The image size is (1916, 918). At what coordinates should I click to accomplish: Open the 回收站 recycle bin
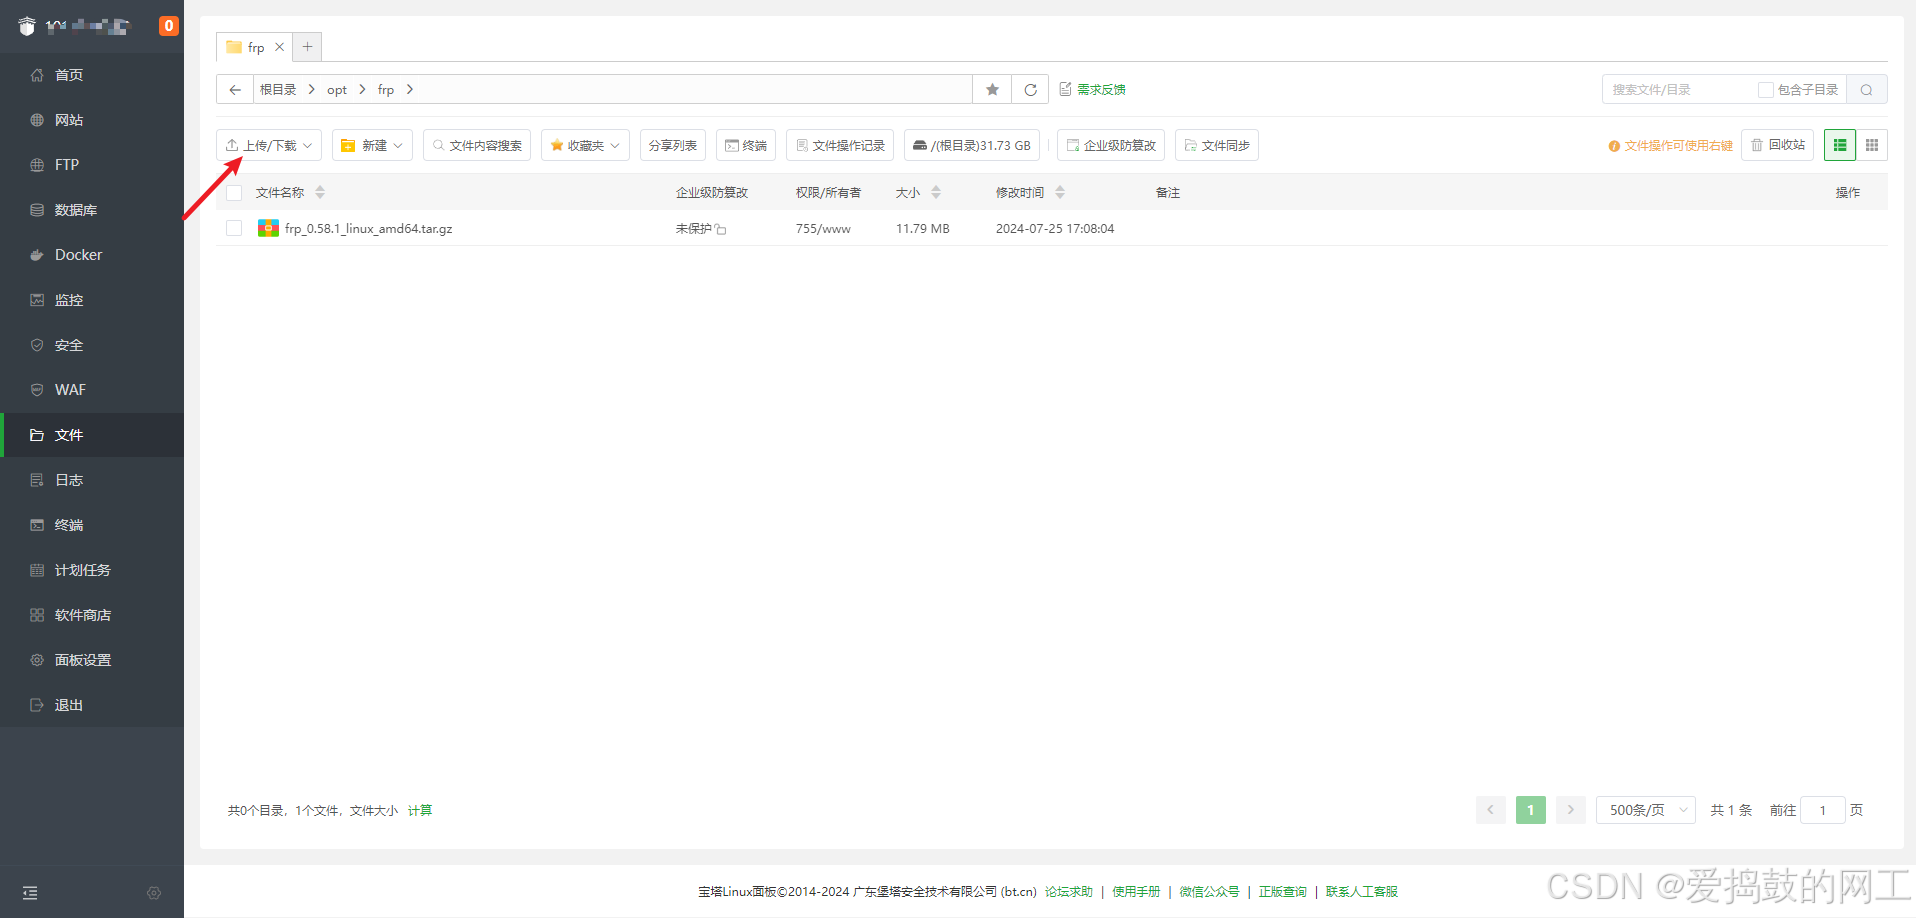(1777, 145)
